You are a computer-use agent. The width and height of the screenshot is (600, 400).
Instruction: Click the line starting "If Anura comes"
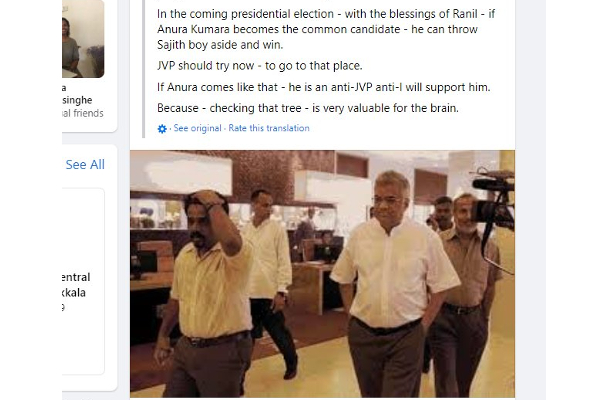pyautogui.click(x=323, y=87)
